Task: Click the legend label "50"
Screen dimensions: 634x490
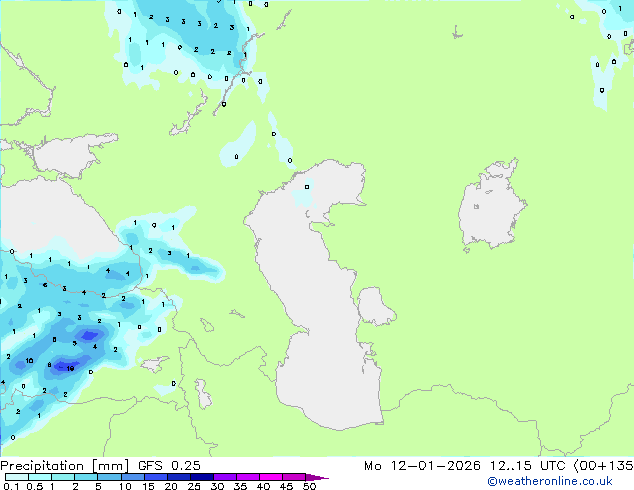Action: click(x=309, y=486)
